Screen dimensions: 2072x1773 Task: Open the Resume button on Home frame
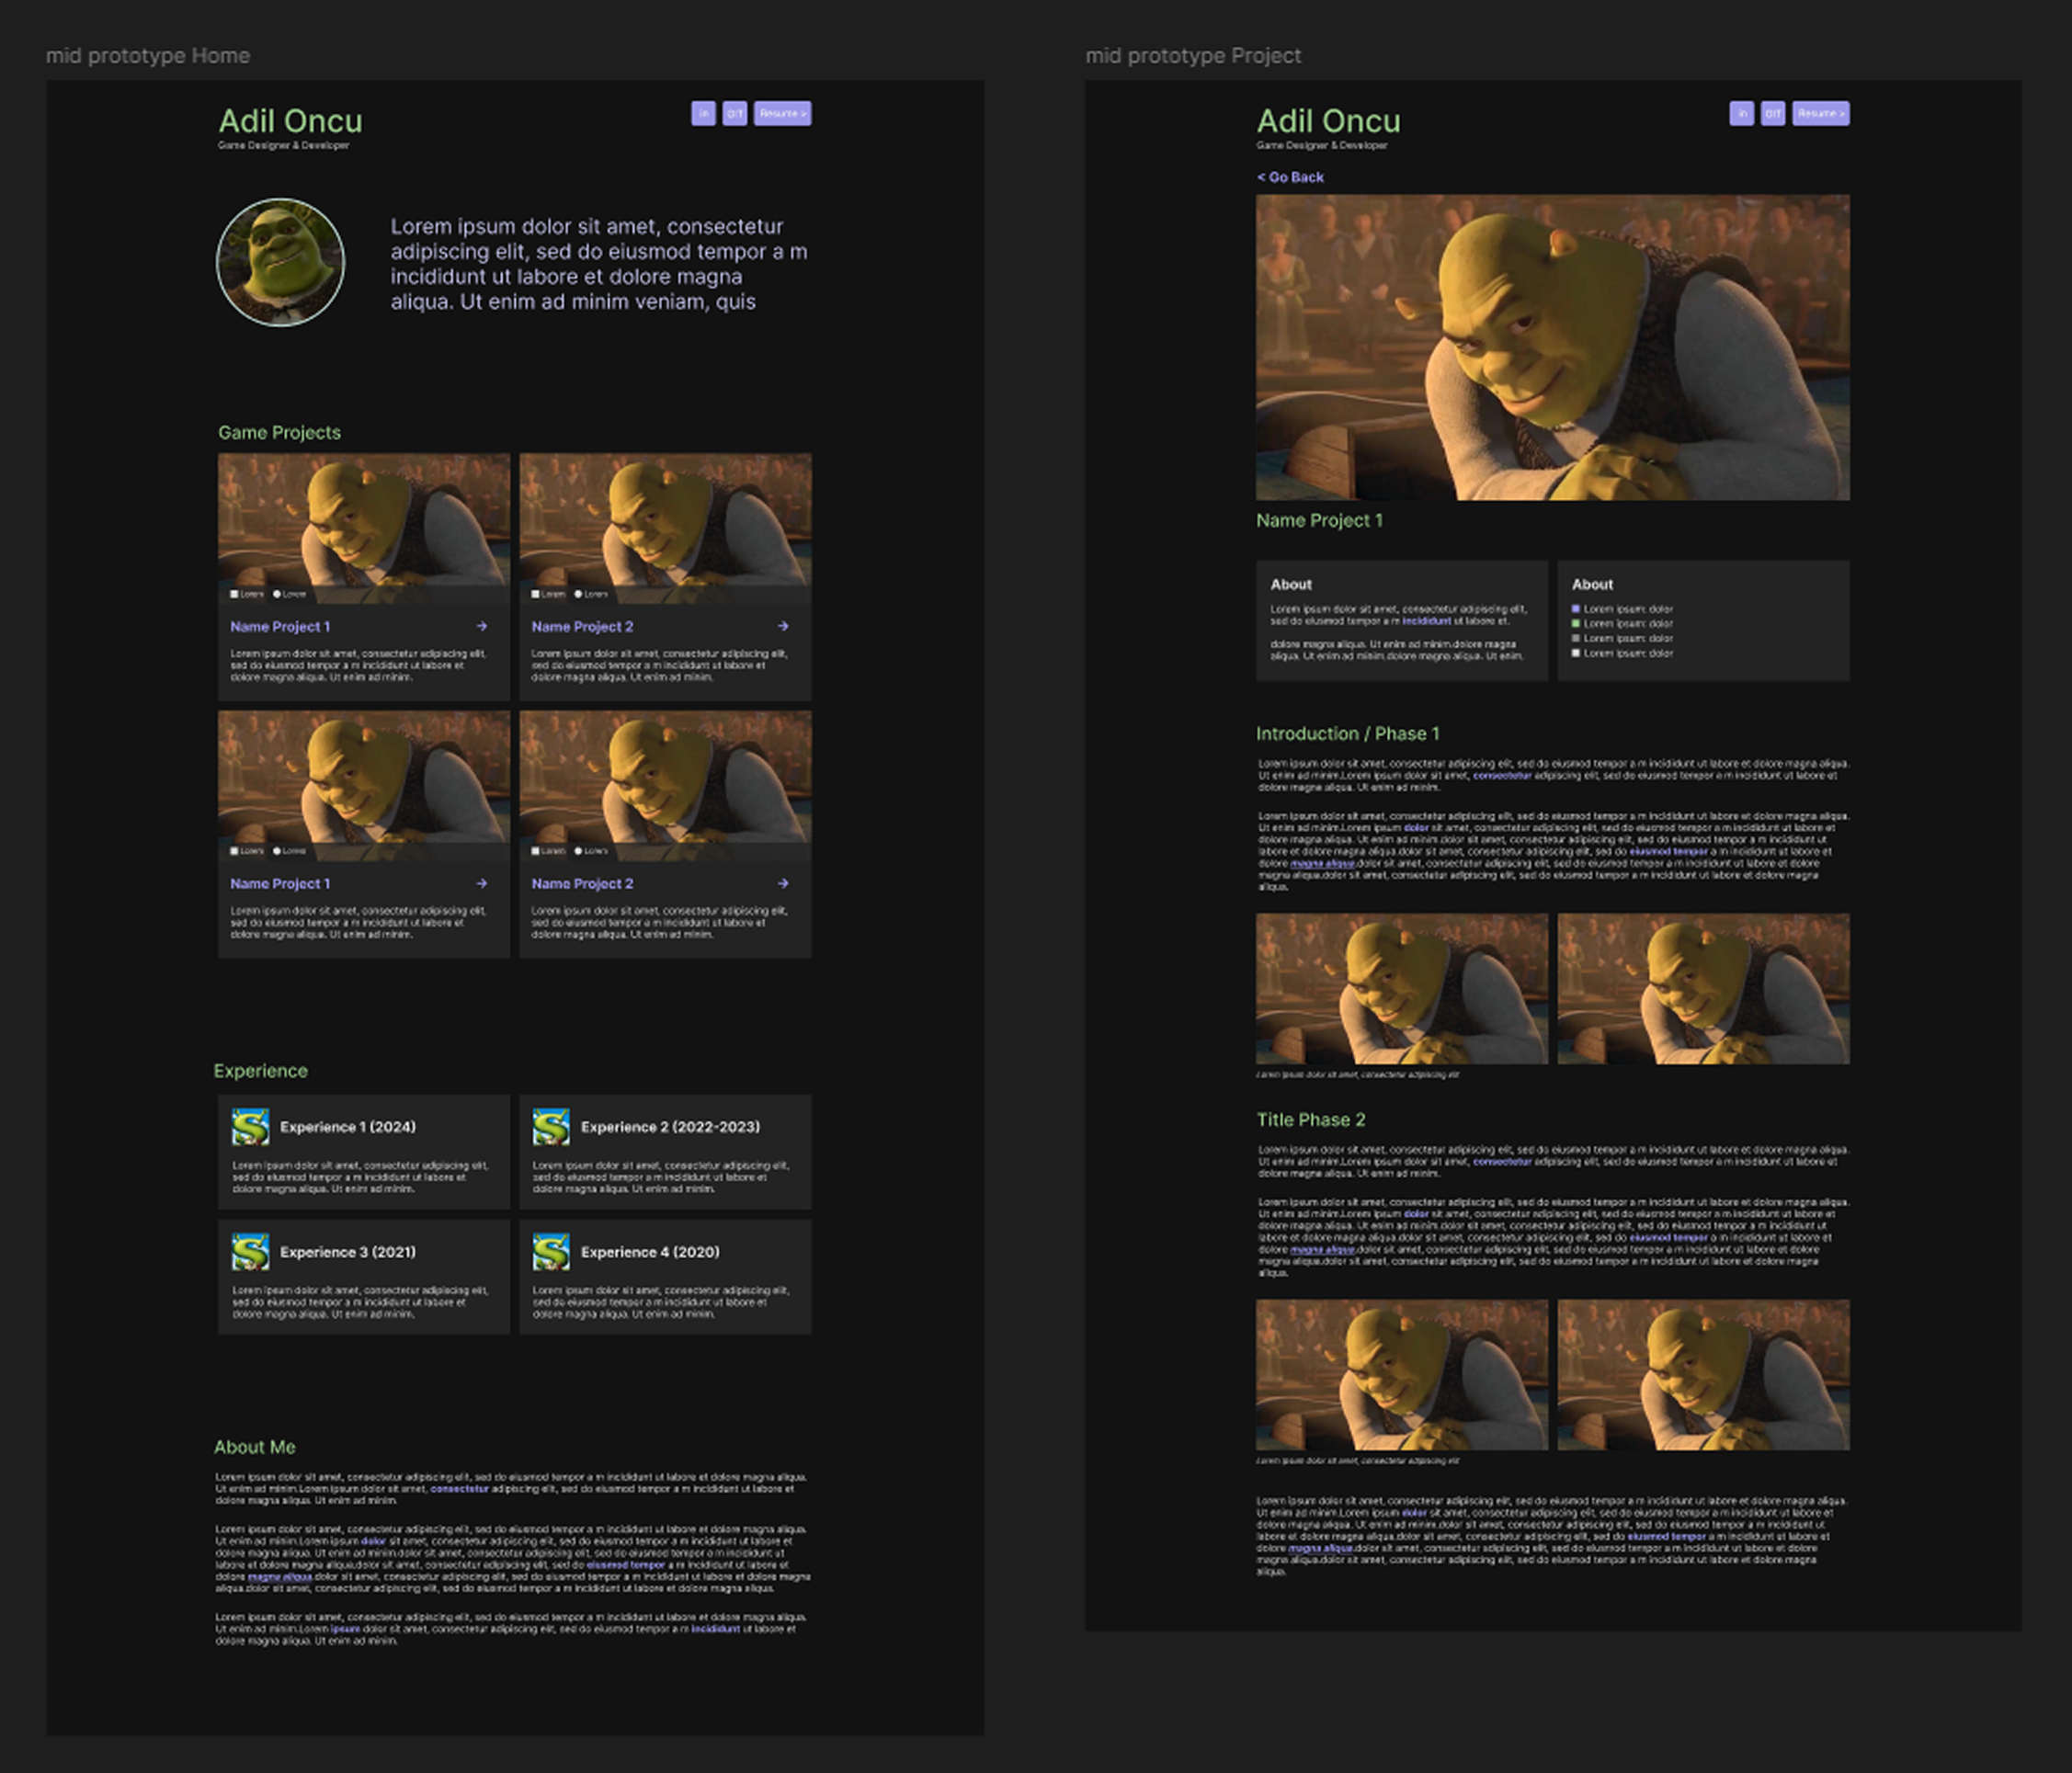pos(782,113)
